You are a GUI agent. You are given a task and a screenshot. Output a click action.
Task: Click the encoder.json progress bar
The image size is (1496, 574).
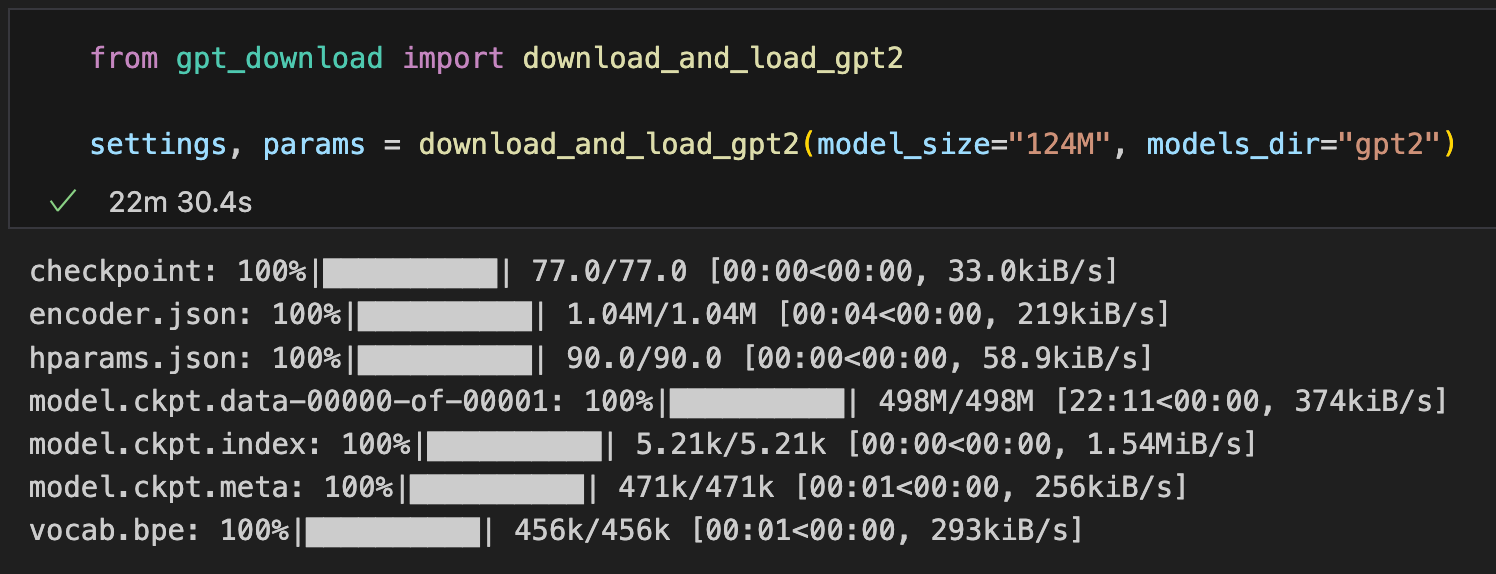(x=445, y=315)
